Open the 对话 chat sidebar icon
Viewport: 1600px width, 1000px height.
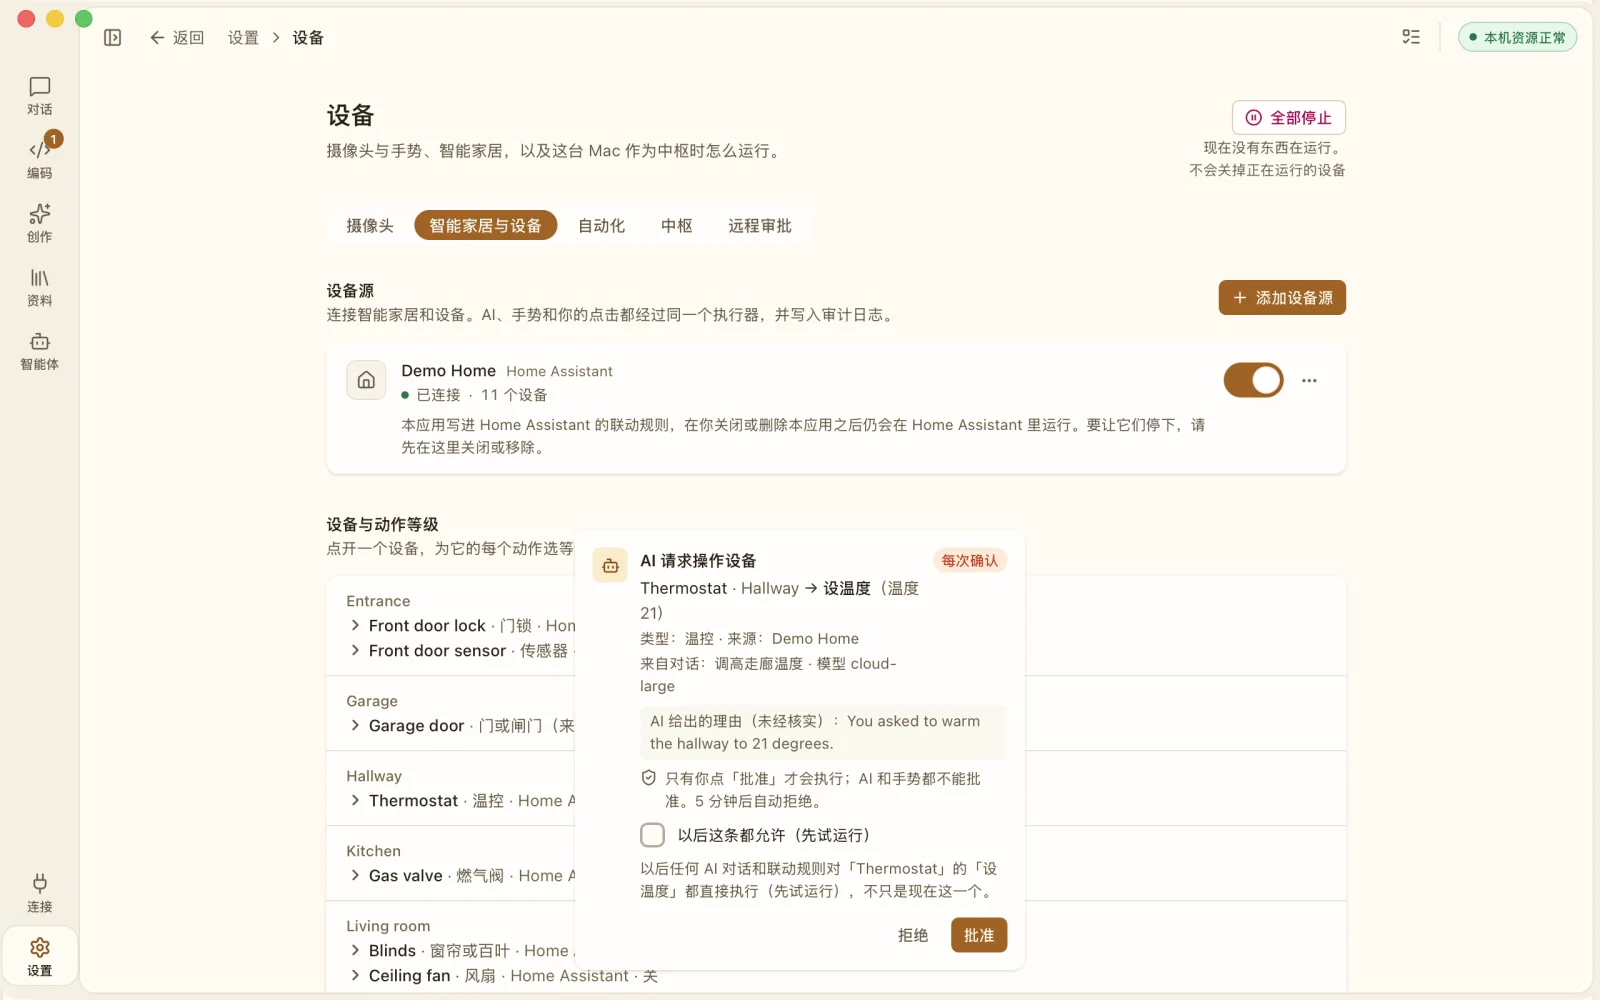coord(39,96)
